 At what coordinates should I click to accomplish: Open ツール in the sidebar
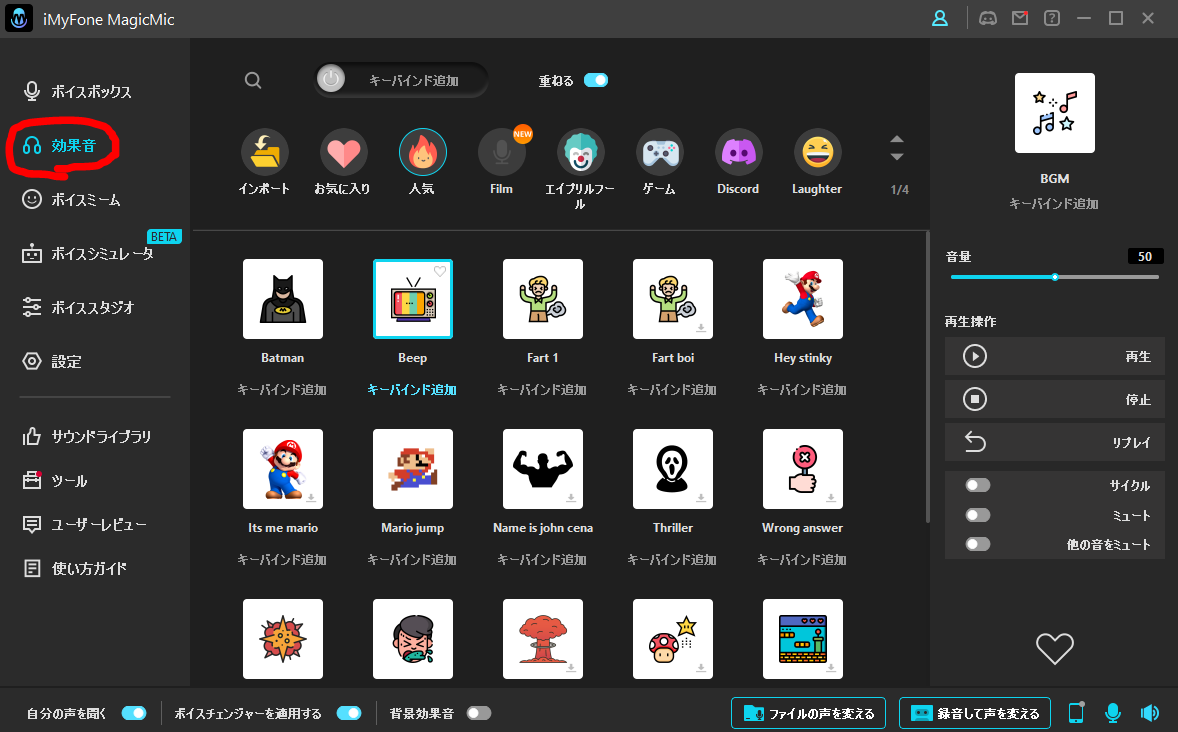[55, 481]
